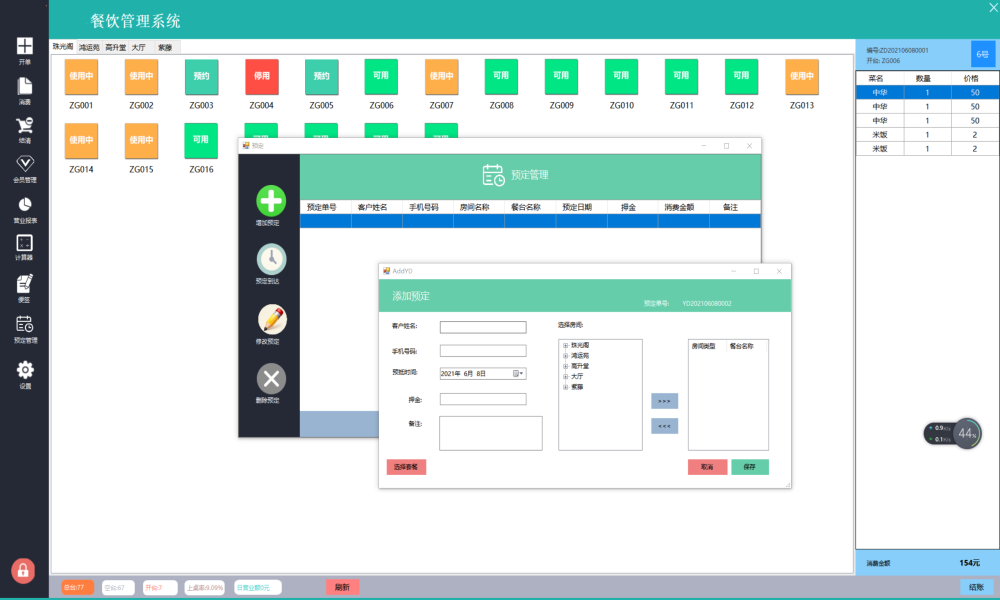Click the 总台:77 status badge

coord(77,588)
